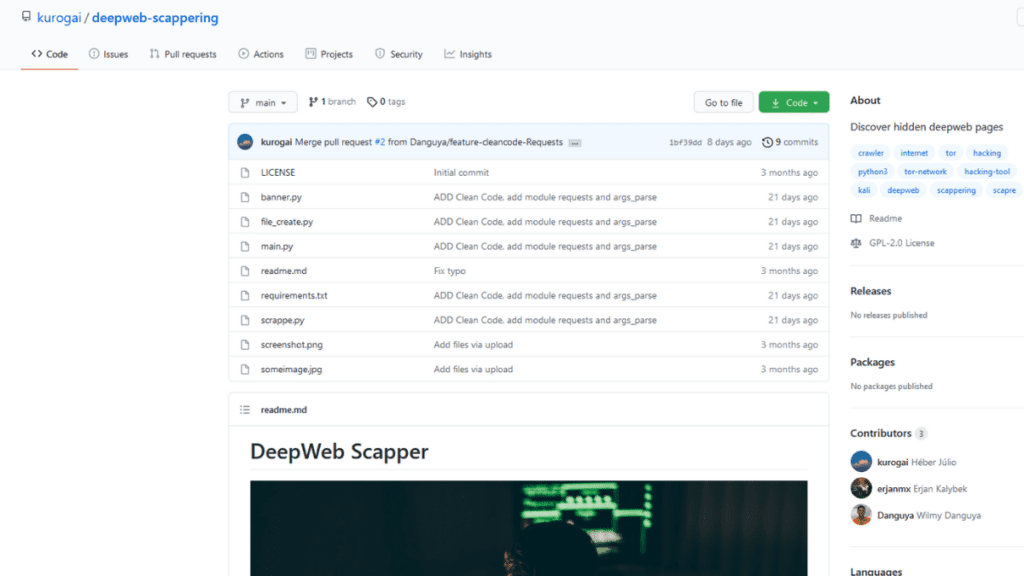Select the tor-network topic tag
Viewport: 1024px width, 576px height.
coord(925,172)
